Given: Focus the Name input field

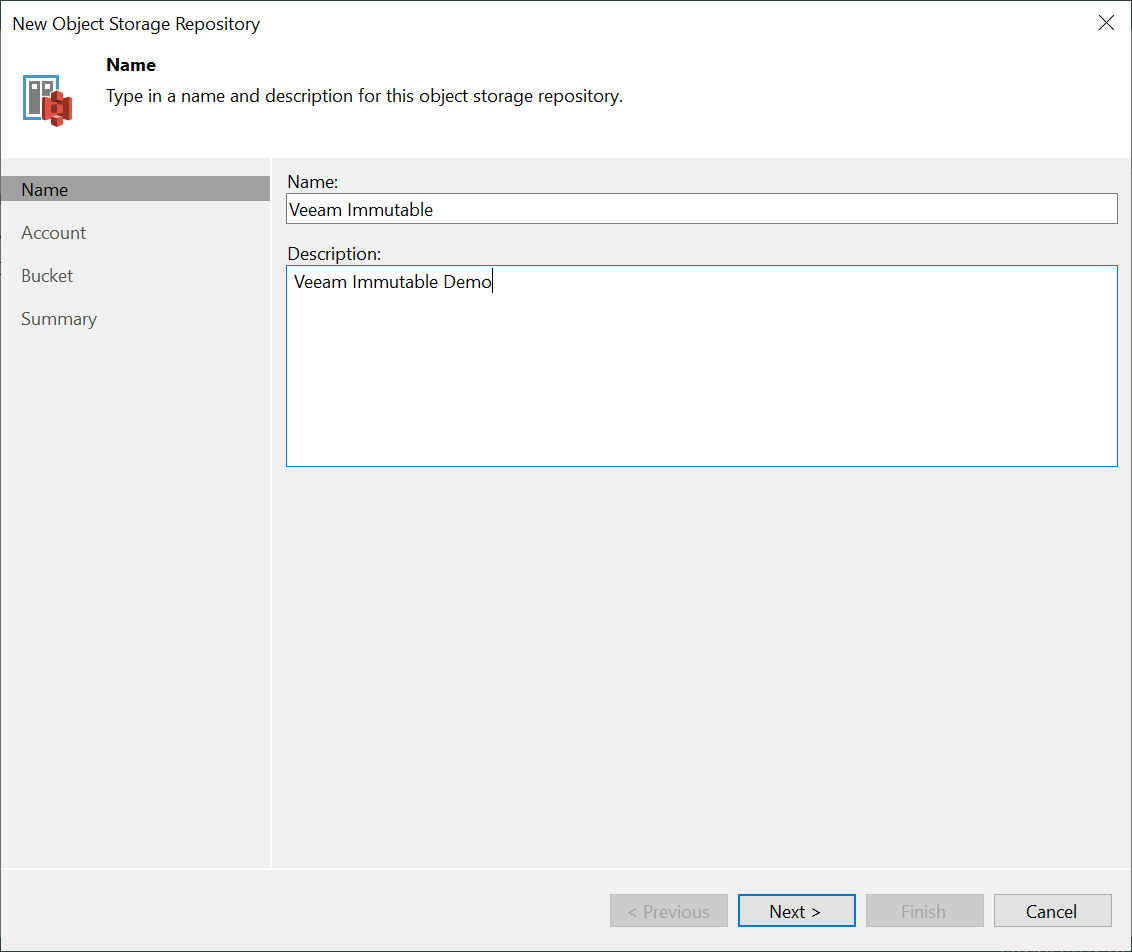Looking at the screenshot, I should tap(702, 209).
